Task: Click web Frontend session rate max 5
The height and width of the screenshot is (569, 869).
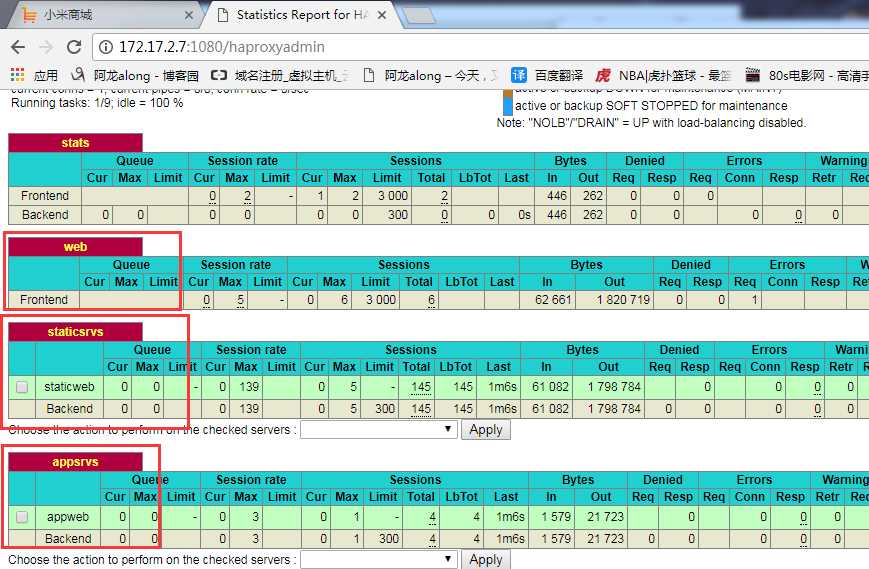Action: point(240,300)
